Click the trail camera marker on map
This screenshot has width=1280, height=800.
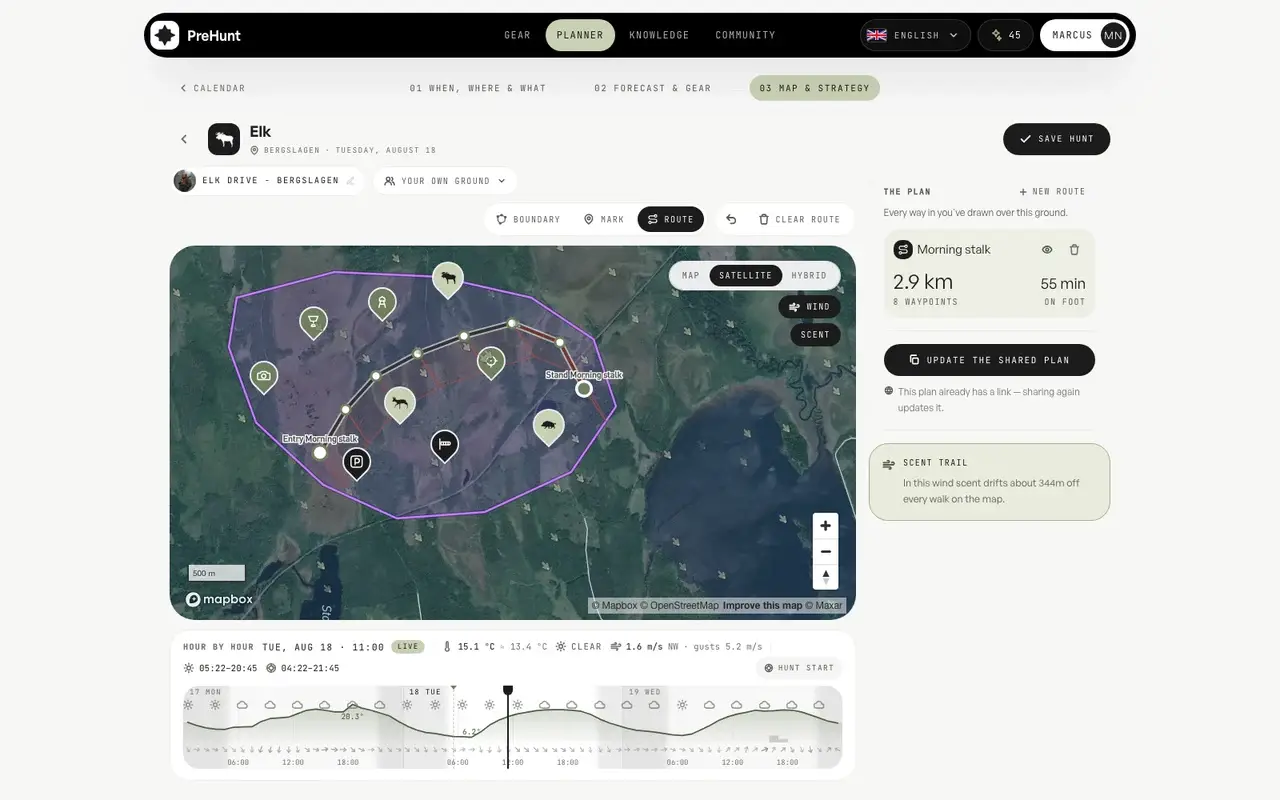click(x=263, y=377)
